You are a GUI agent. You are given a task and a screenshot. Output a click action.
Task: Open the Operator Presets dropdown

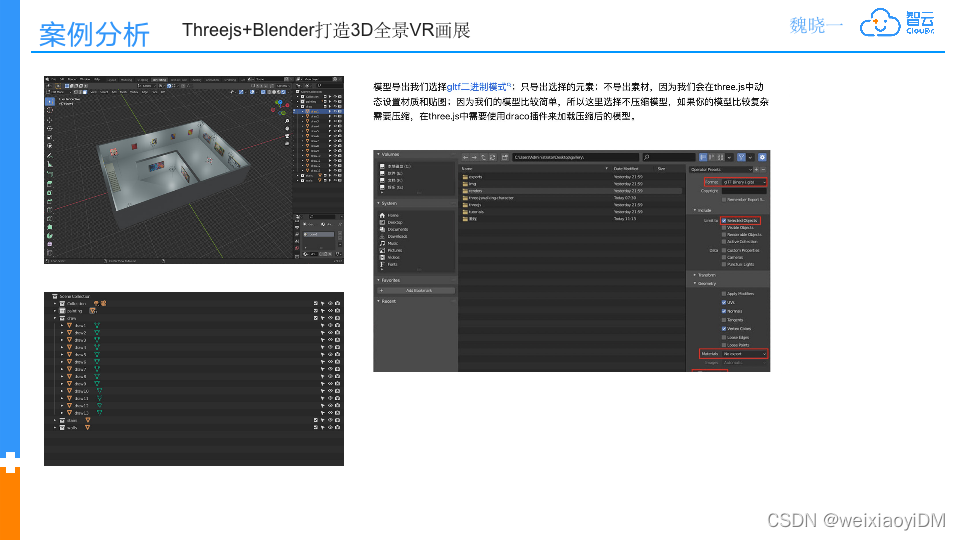(x=721, y=170)
